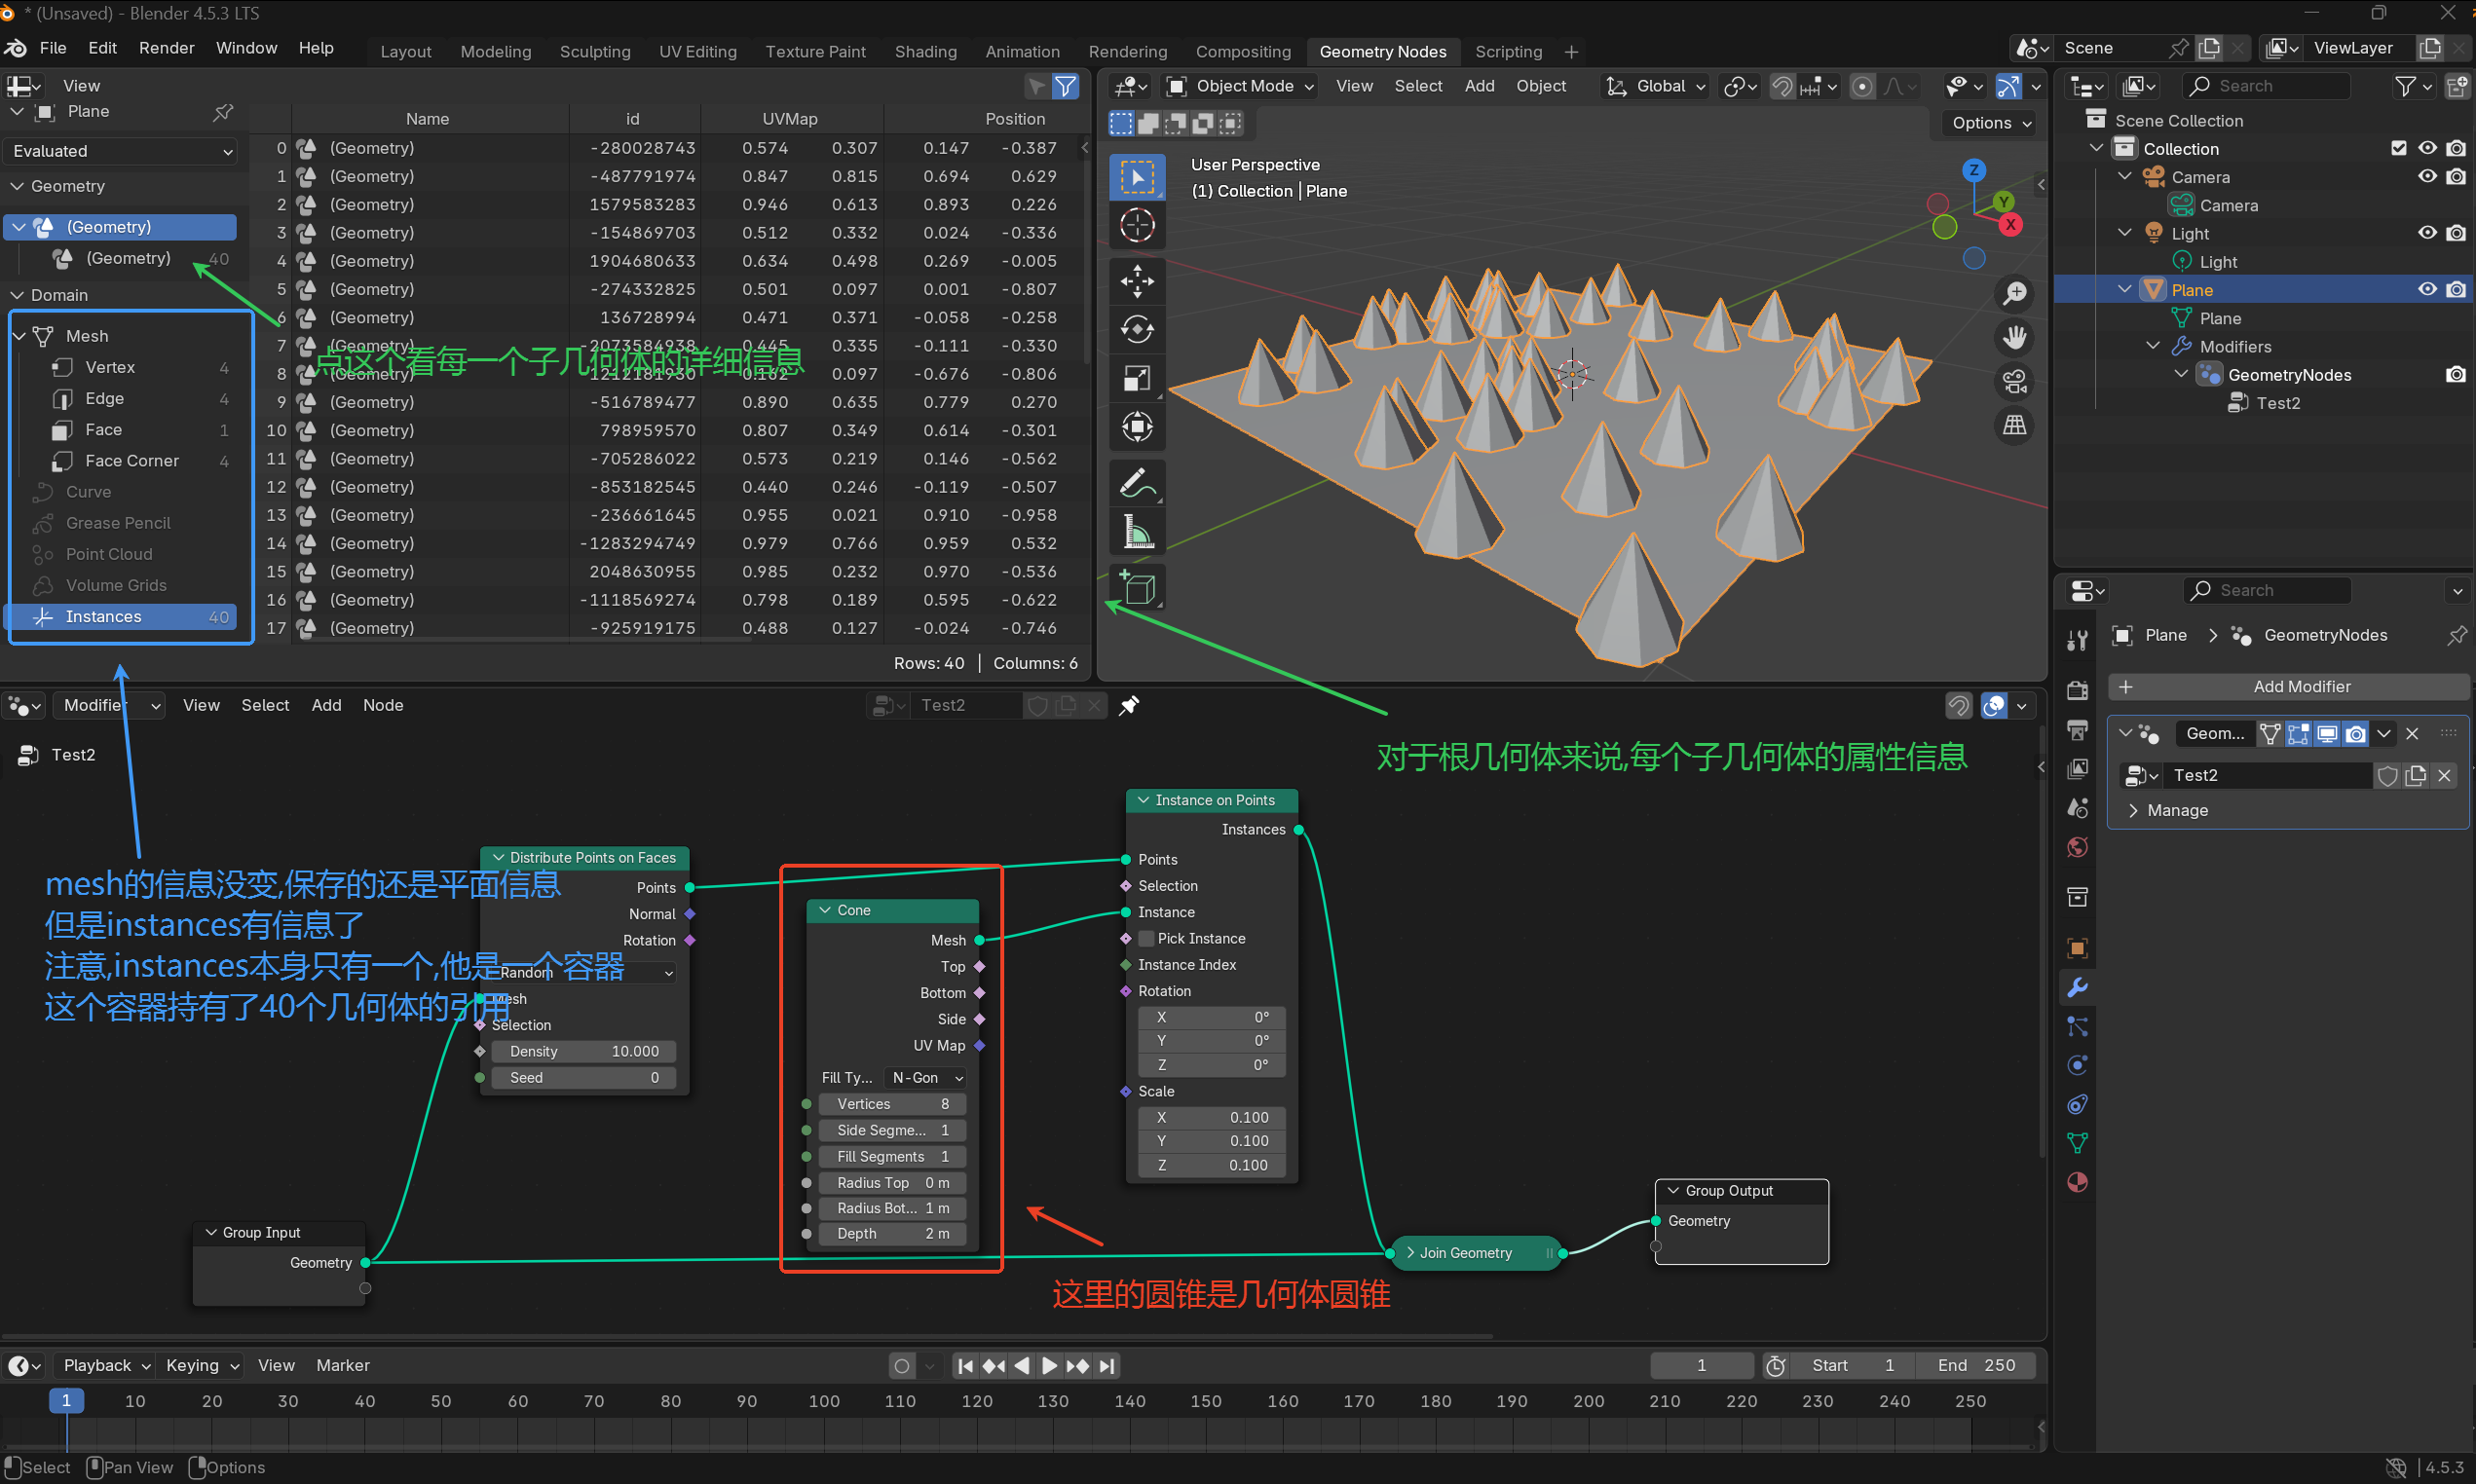Open viewport Options popover
This screenshot has width=2476, height=1484.
[x=1991, y=123]
